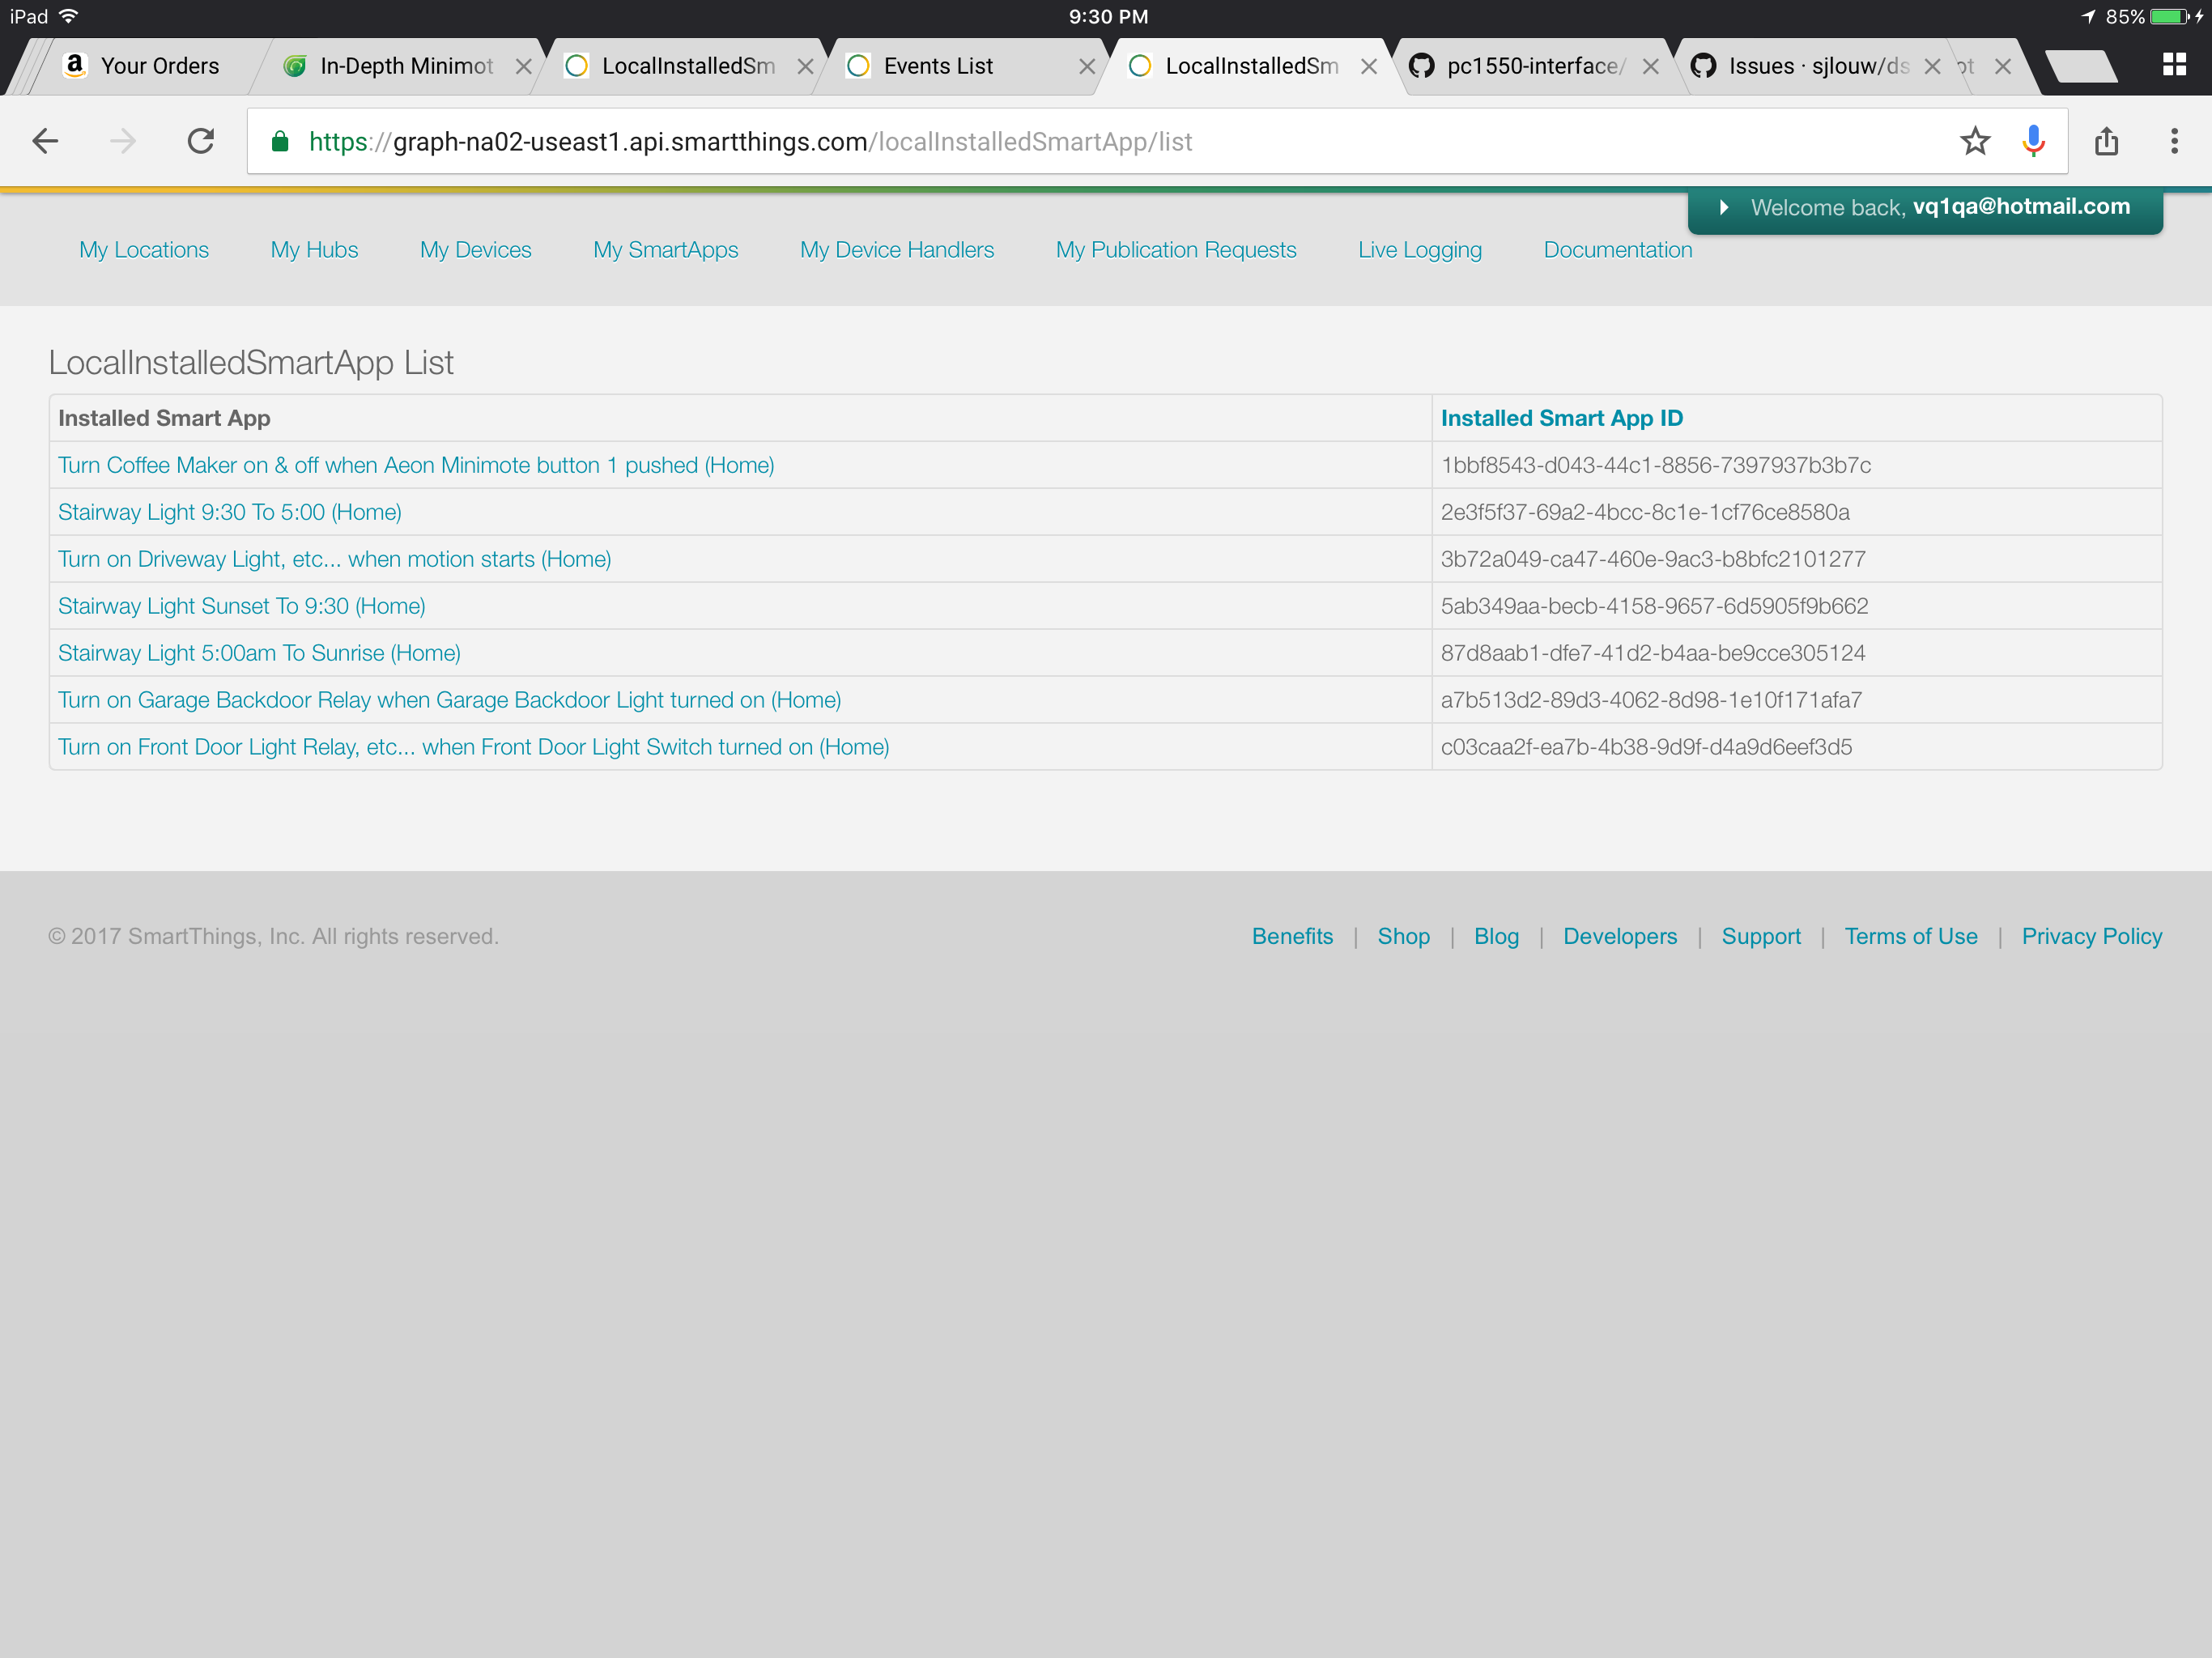Image resolution: width=2212 pixels, height=1658 pixels.
Task: Bookmark page with star icon
Action: [x=1974, y=141]
